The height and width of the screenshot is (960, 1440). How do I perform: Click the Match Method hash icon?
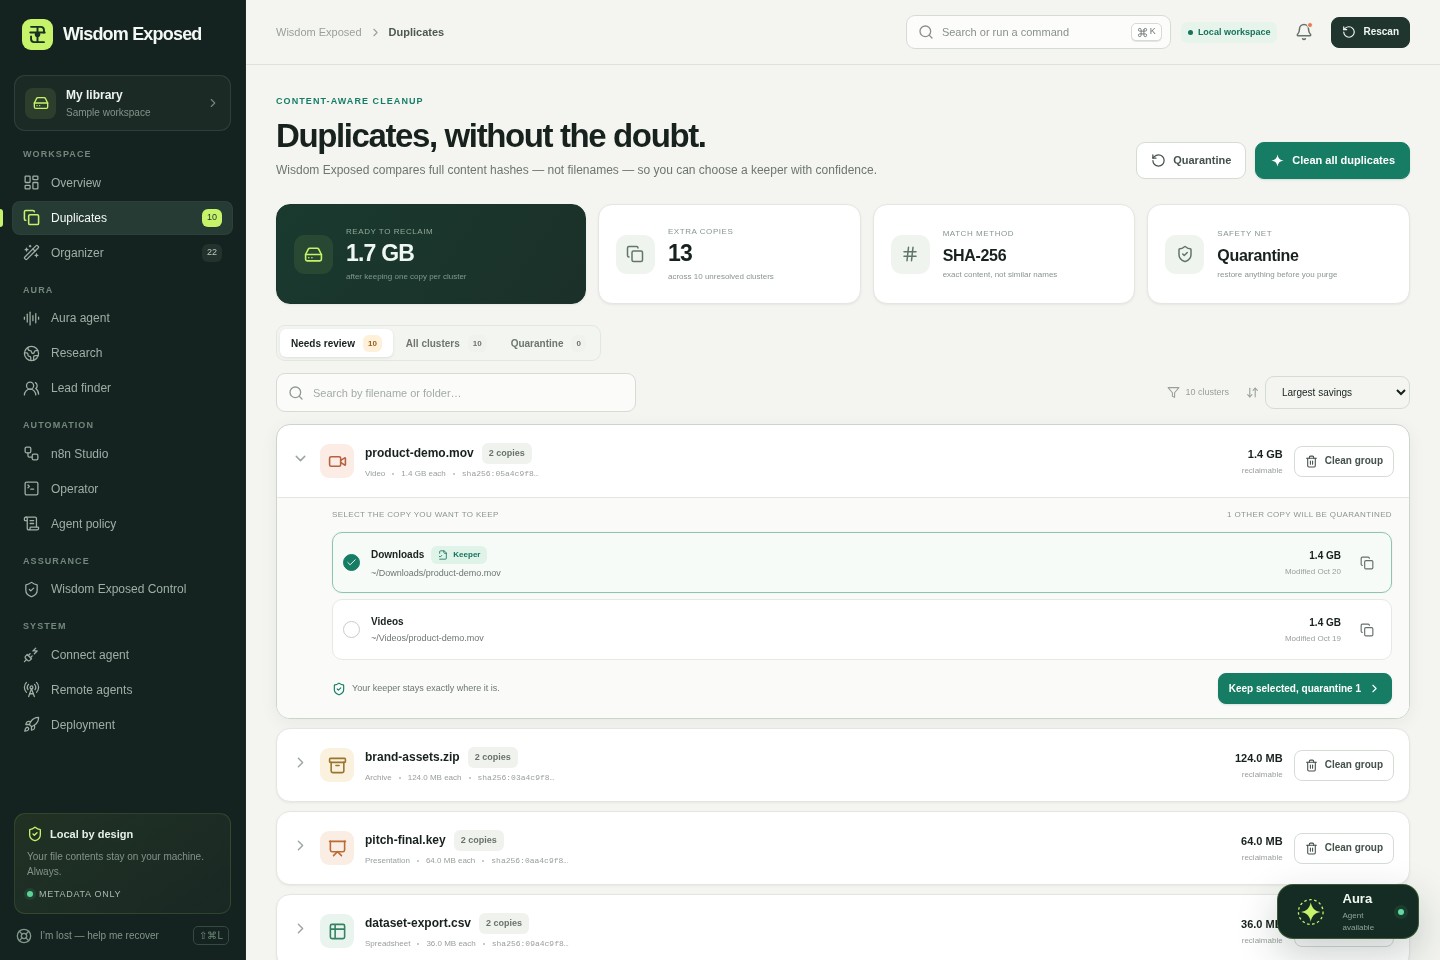click(x=910, y=254)
